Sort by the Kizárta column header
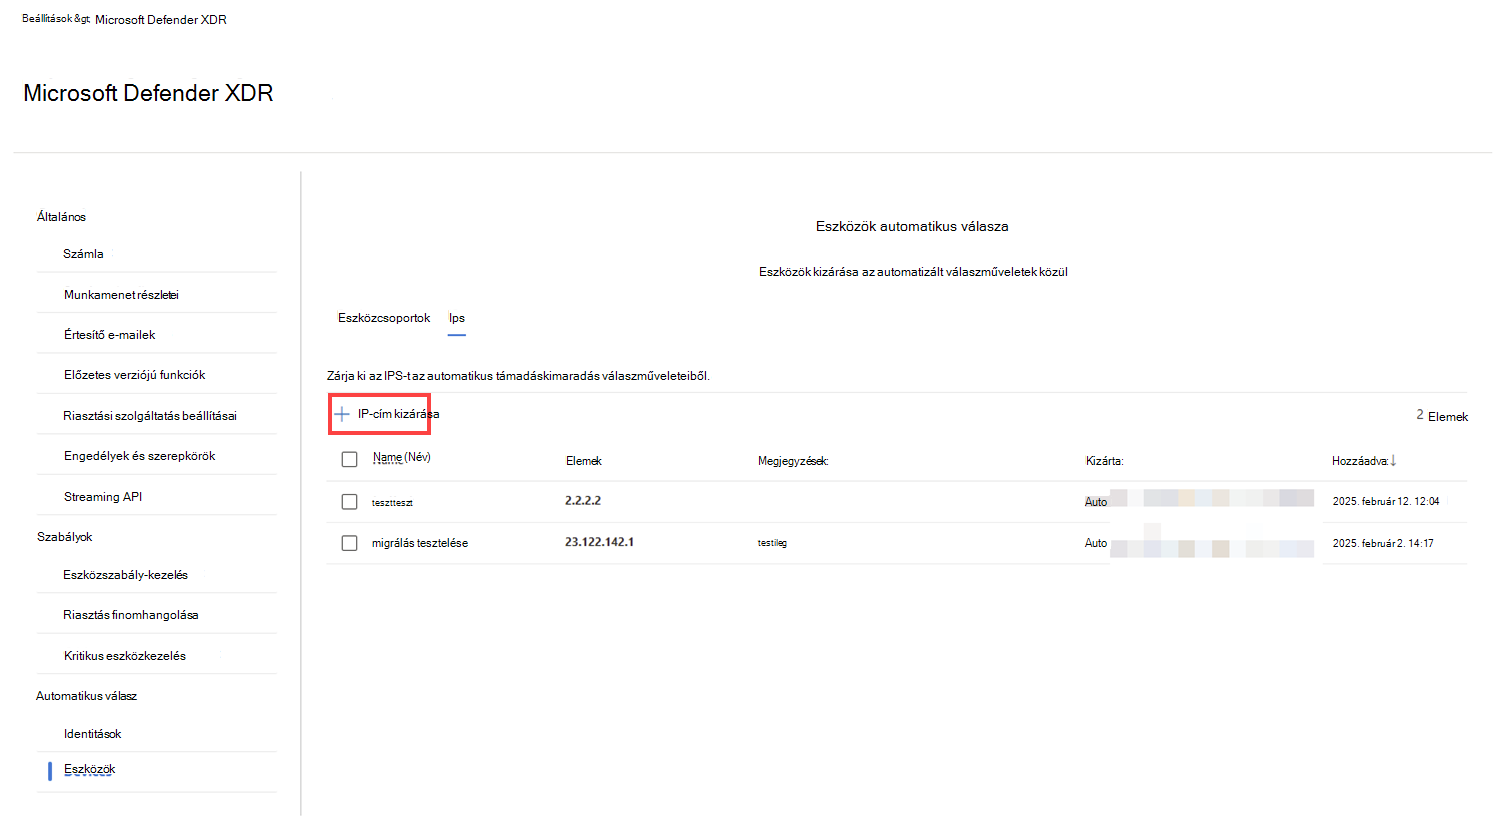The height and width of the screenshot is (834, 1499). click(x=1105, y=461)
